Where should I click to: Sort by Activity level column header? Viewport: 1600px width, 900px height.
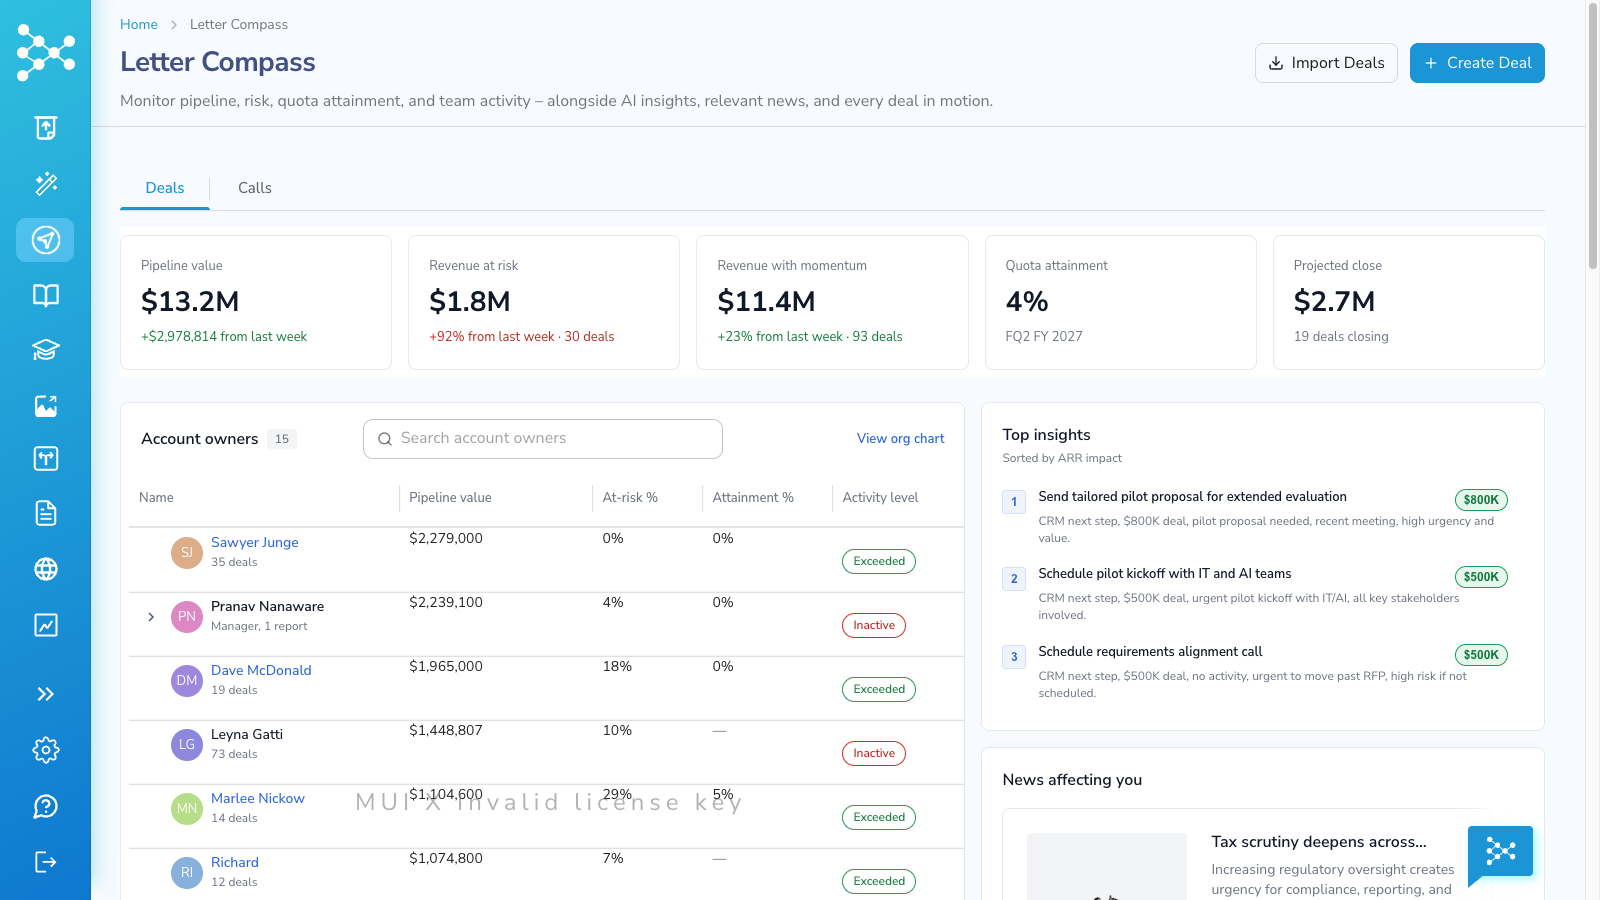[x=880, y=497]
